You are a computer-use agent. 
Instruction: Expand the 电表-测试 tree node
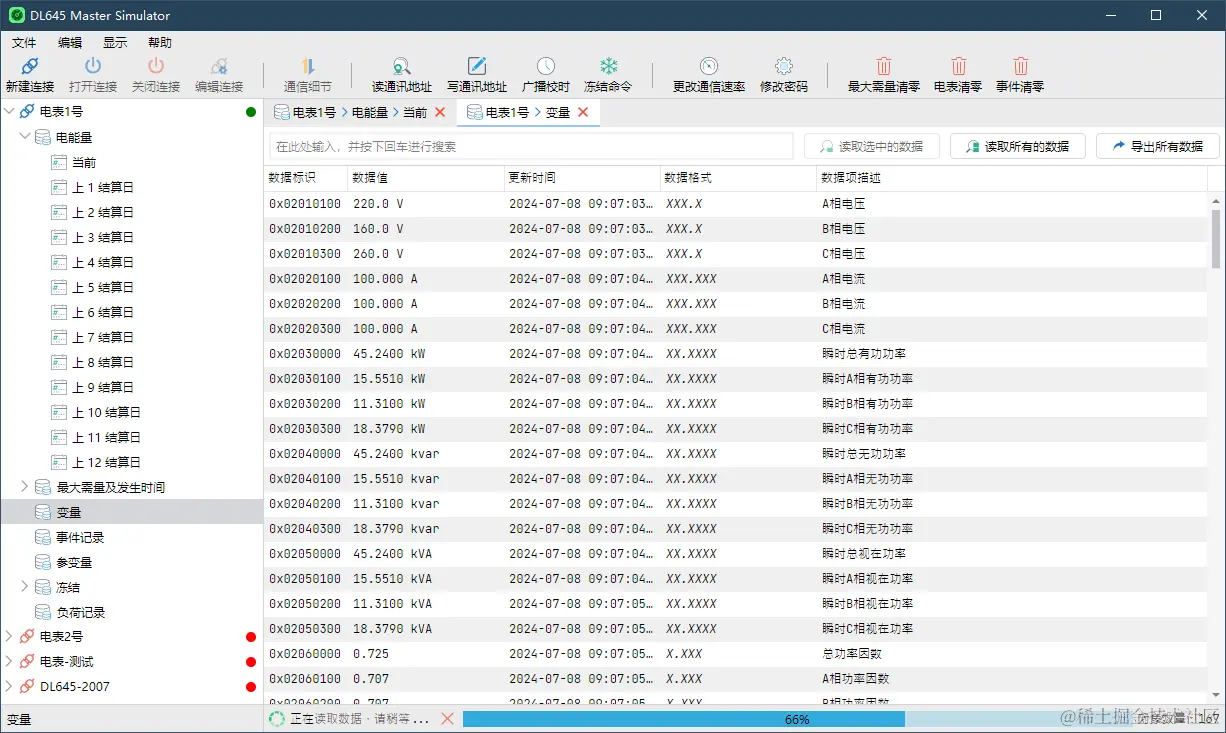click(x=10, y=661)
